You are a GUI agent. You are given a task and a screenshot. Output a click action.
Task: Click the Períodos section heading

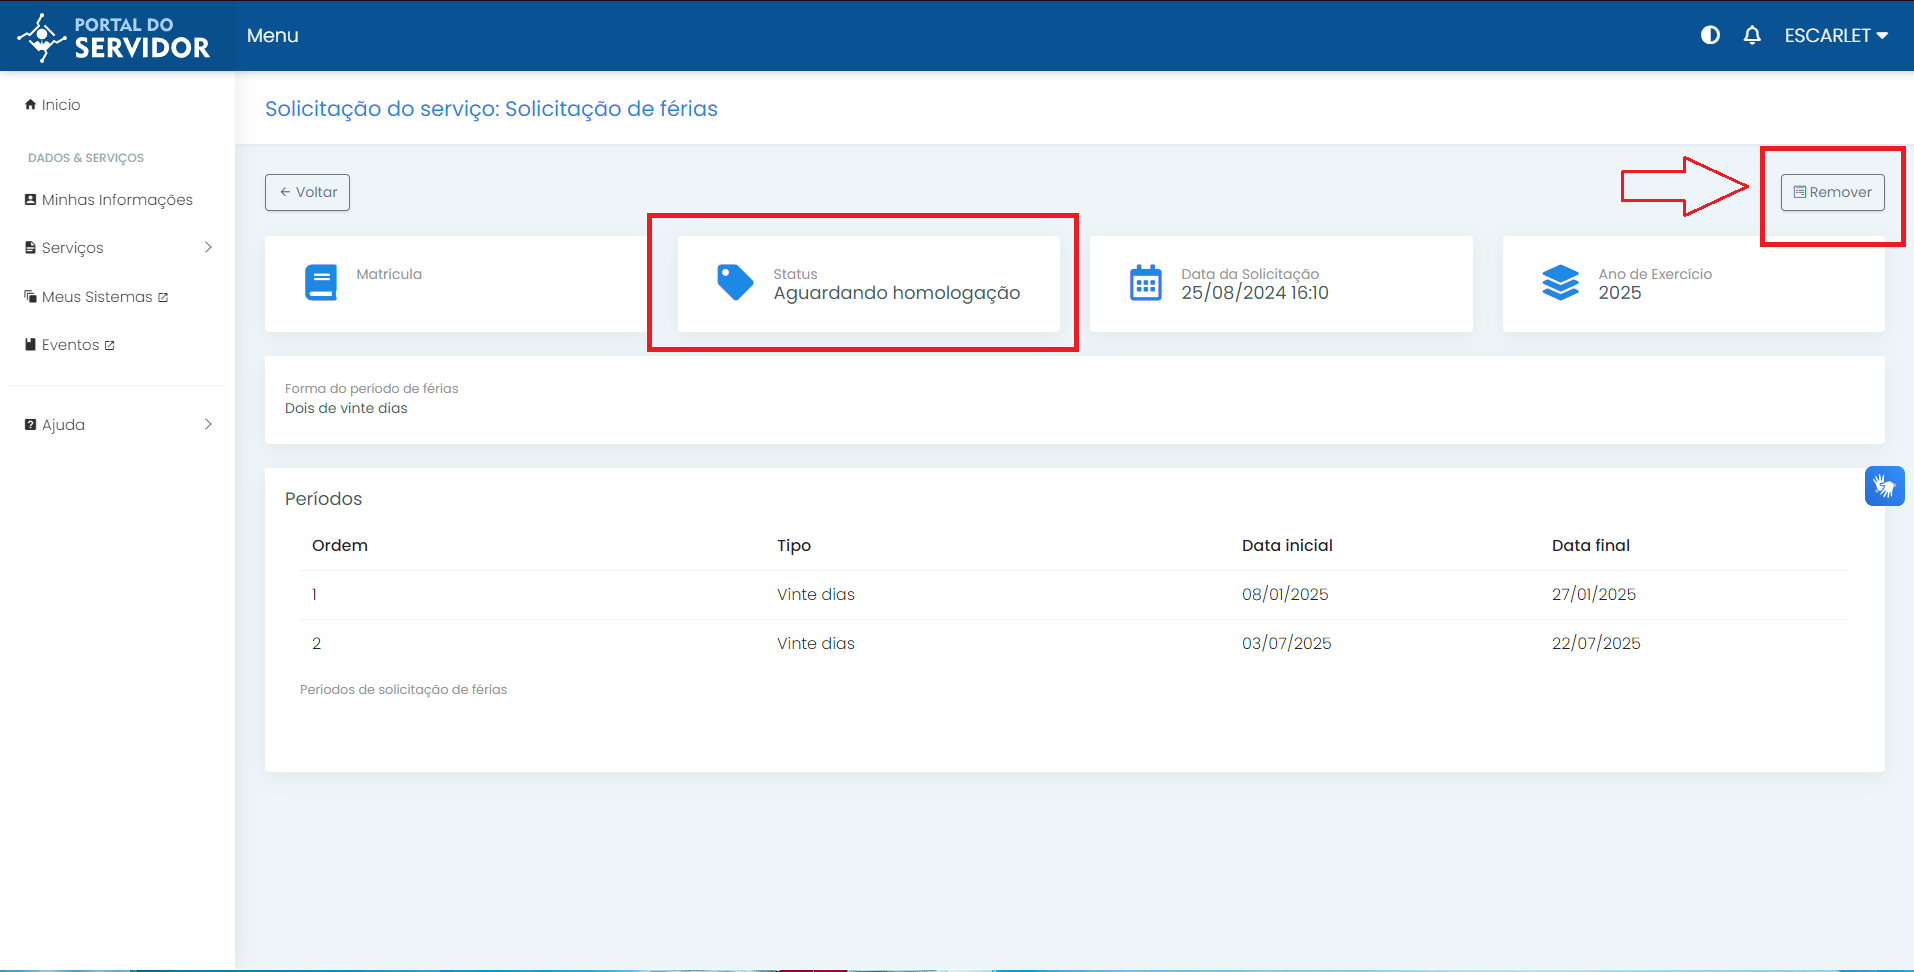[323, 498]
